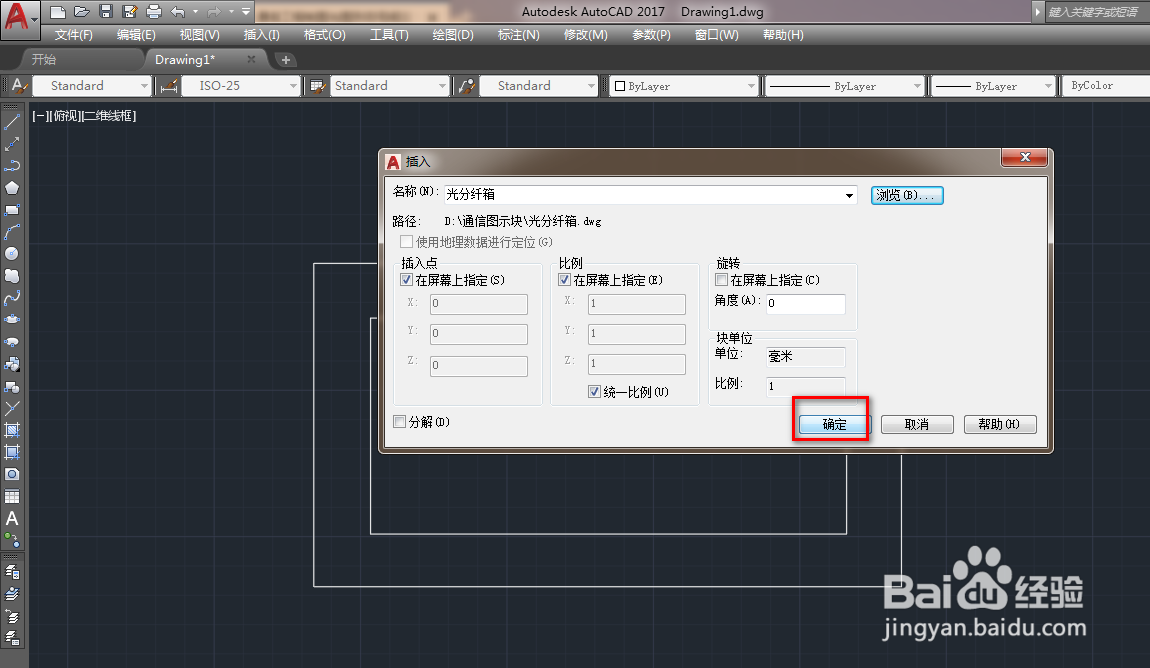Close the Drawing1 tab

(252, 59)
